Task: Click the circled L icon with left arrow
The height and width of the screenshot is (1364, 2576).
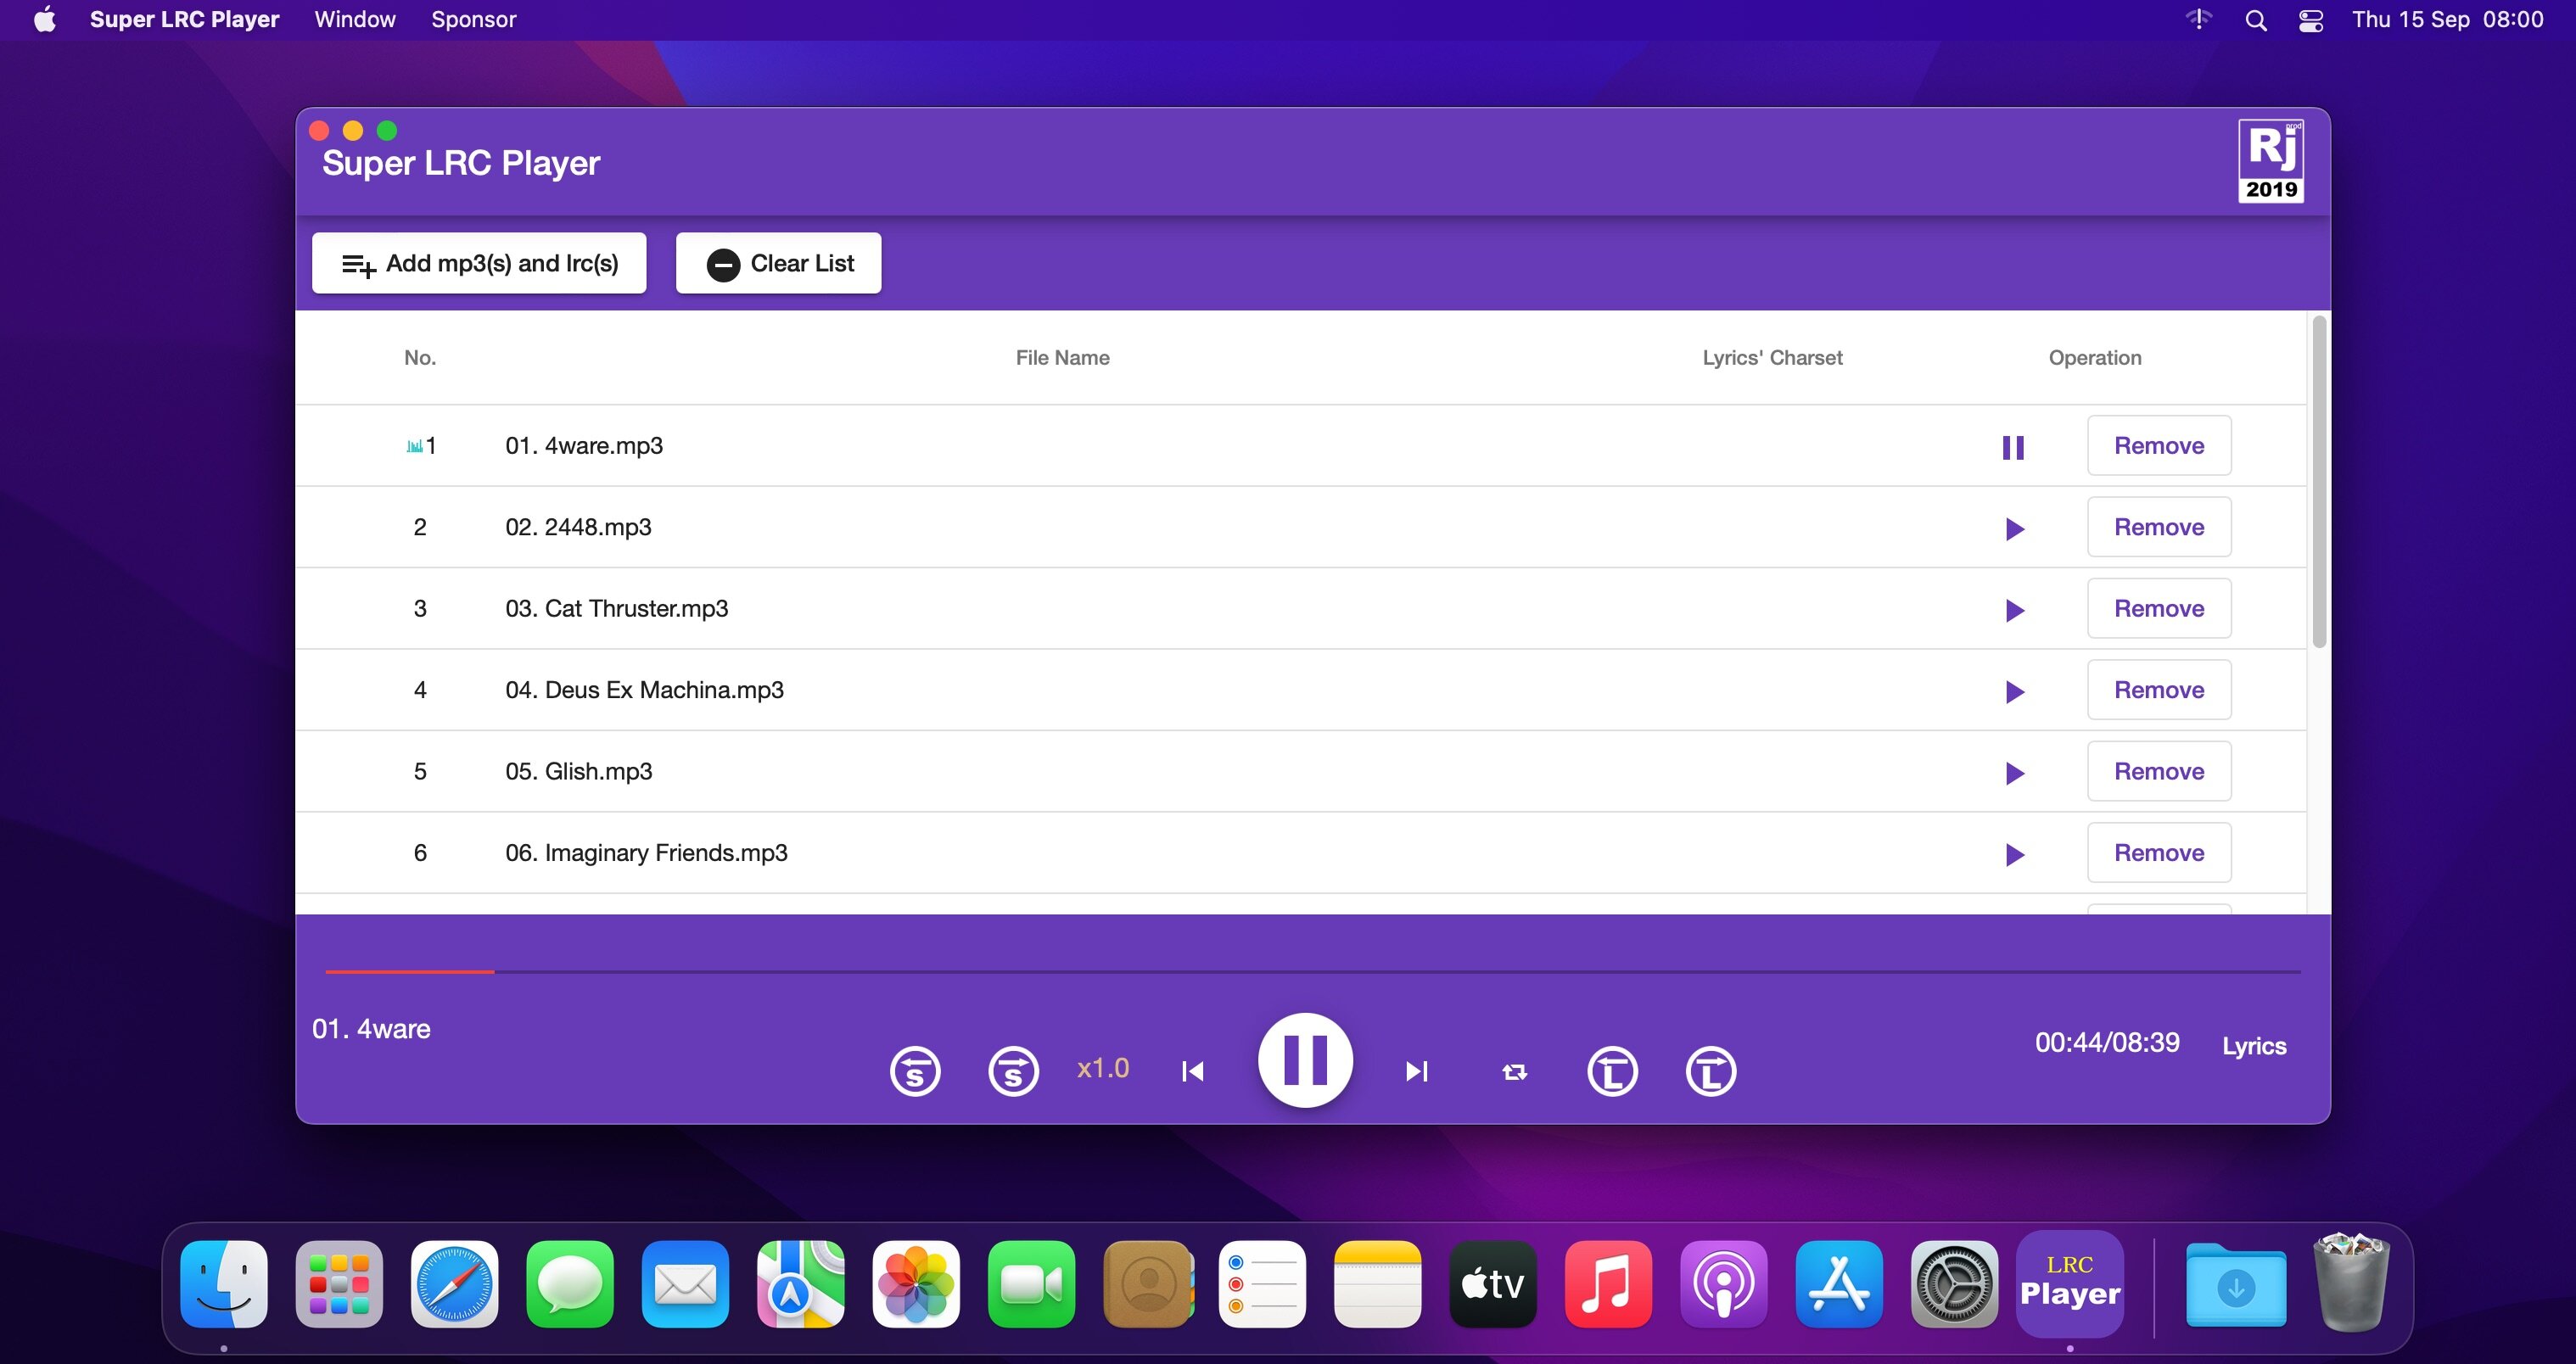Action: [x=1612, y=1071]
